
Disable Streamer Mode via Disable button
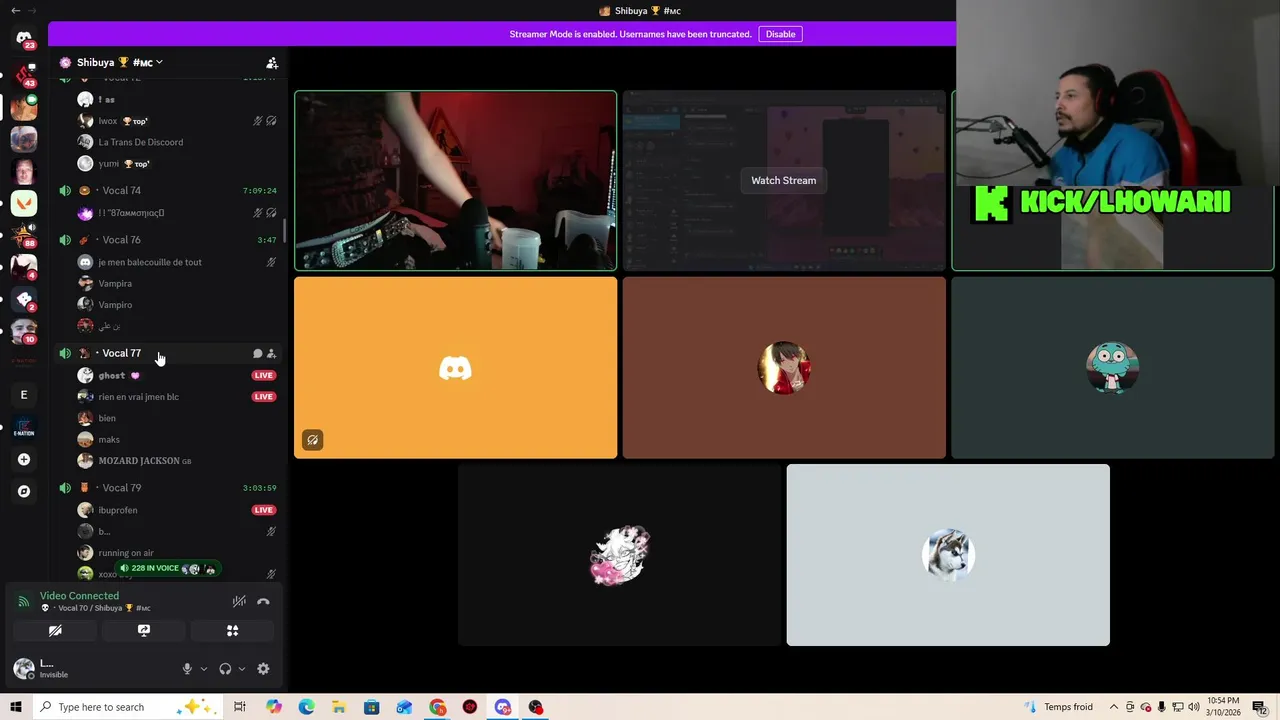(x=780, y=34)
